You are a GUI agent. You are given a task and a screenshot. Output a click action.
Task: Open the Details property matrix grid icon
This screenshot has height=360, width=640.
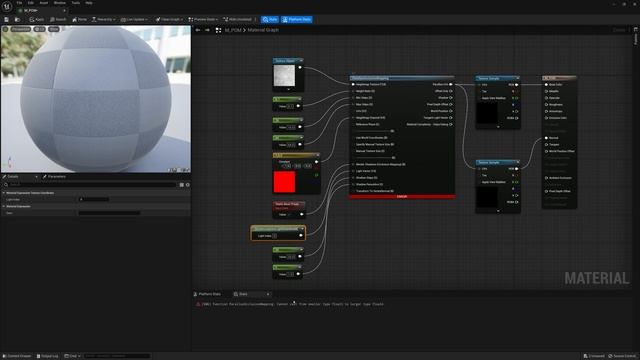[x=182, y=185]
